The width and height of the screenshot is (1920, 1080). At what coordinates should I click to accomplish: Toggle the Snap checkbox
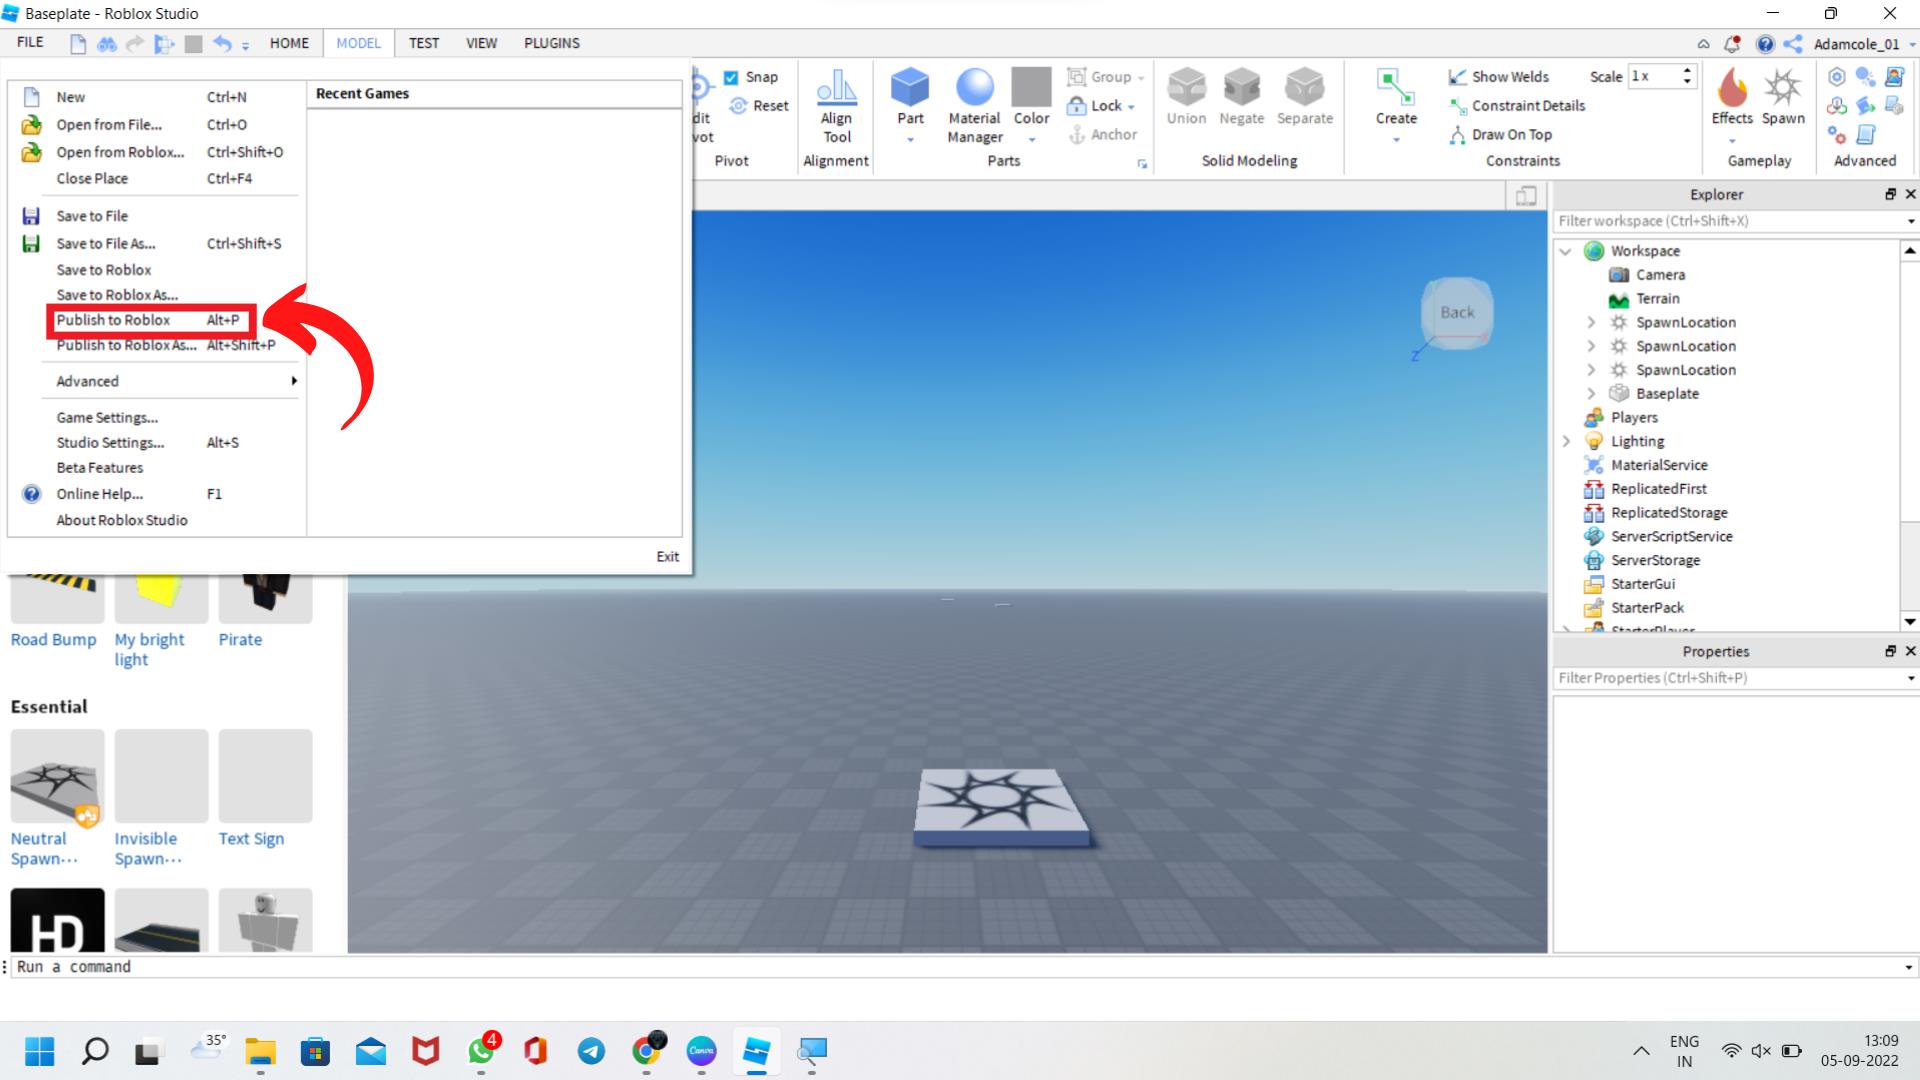tap(731, 78)
